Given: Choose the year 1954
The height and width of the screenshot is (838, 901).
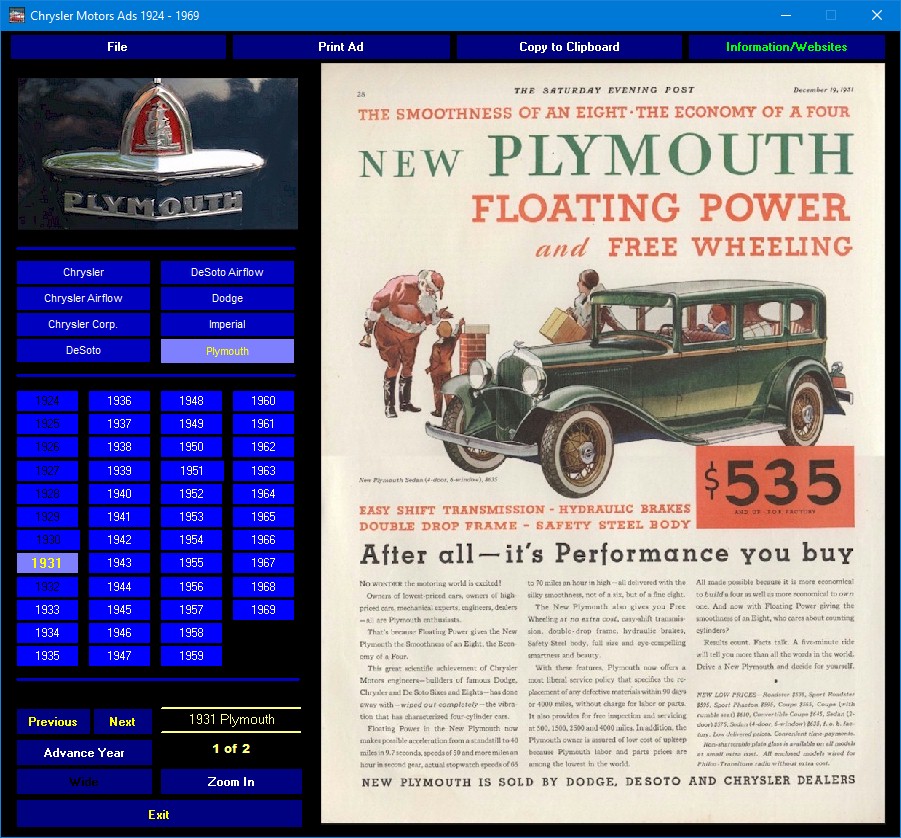Looking at the screenshot, I should 191,540.
